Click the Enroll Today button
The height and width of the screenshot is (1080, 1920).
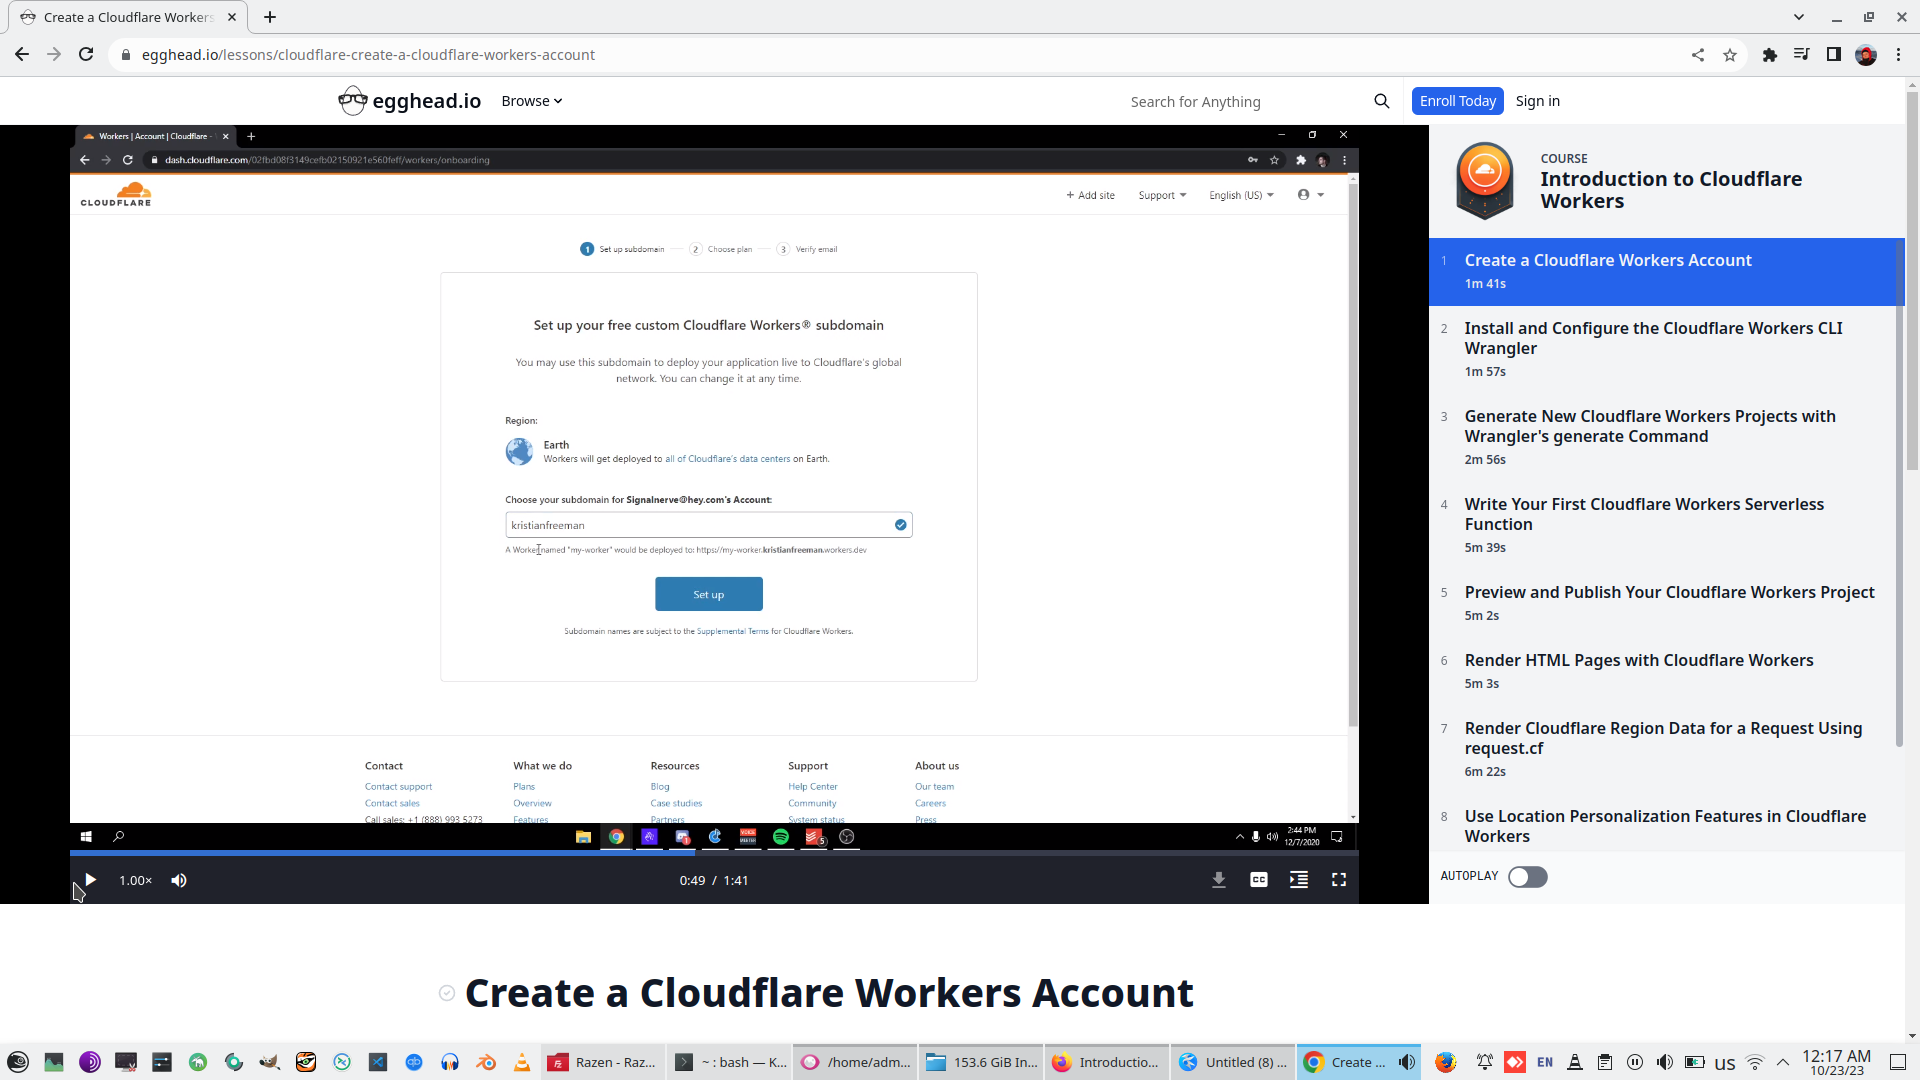coord(1457,100)
